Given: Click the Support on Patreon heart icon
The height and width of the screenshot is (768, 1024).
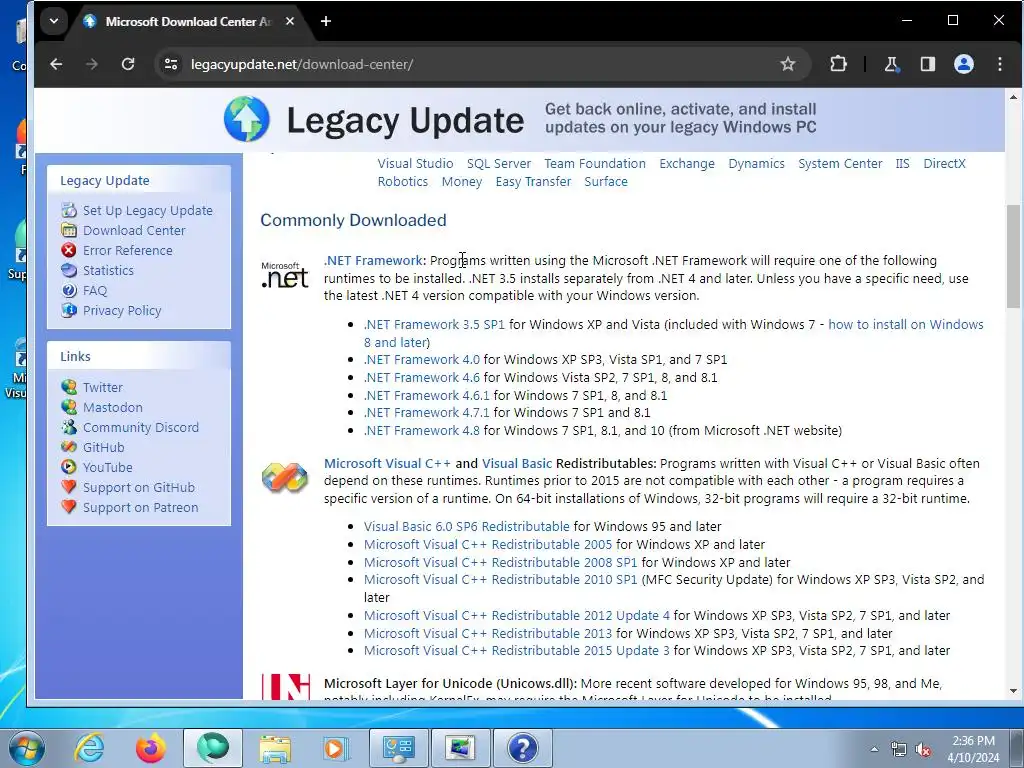Looking at the screenshot, I should click(x=69, y=507).
